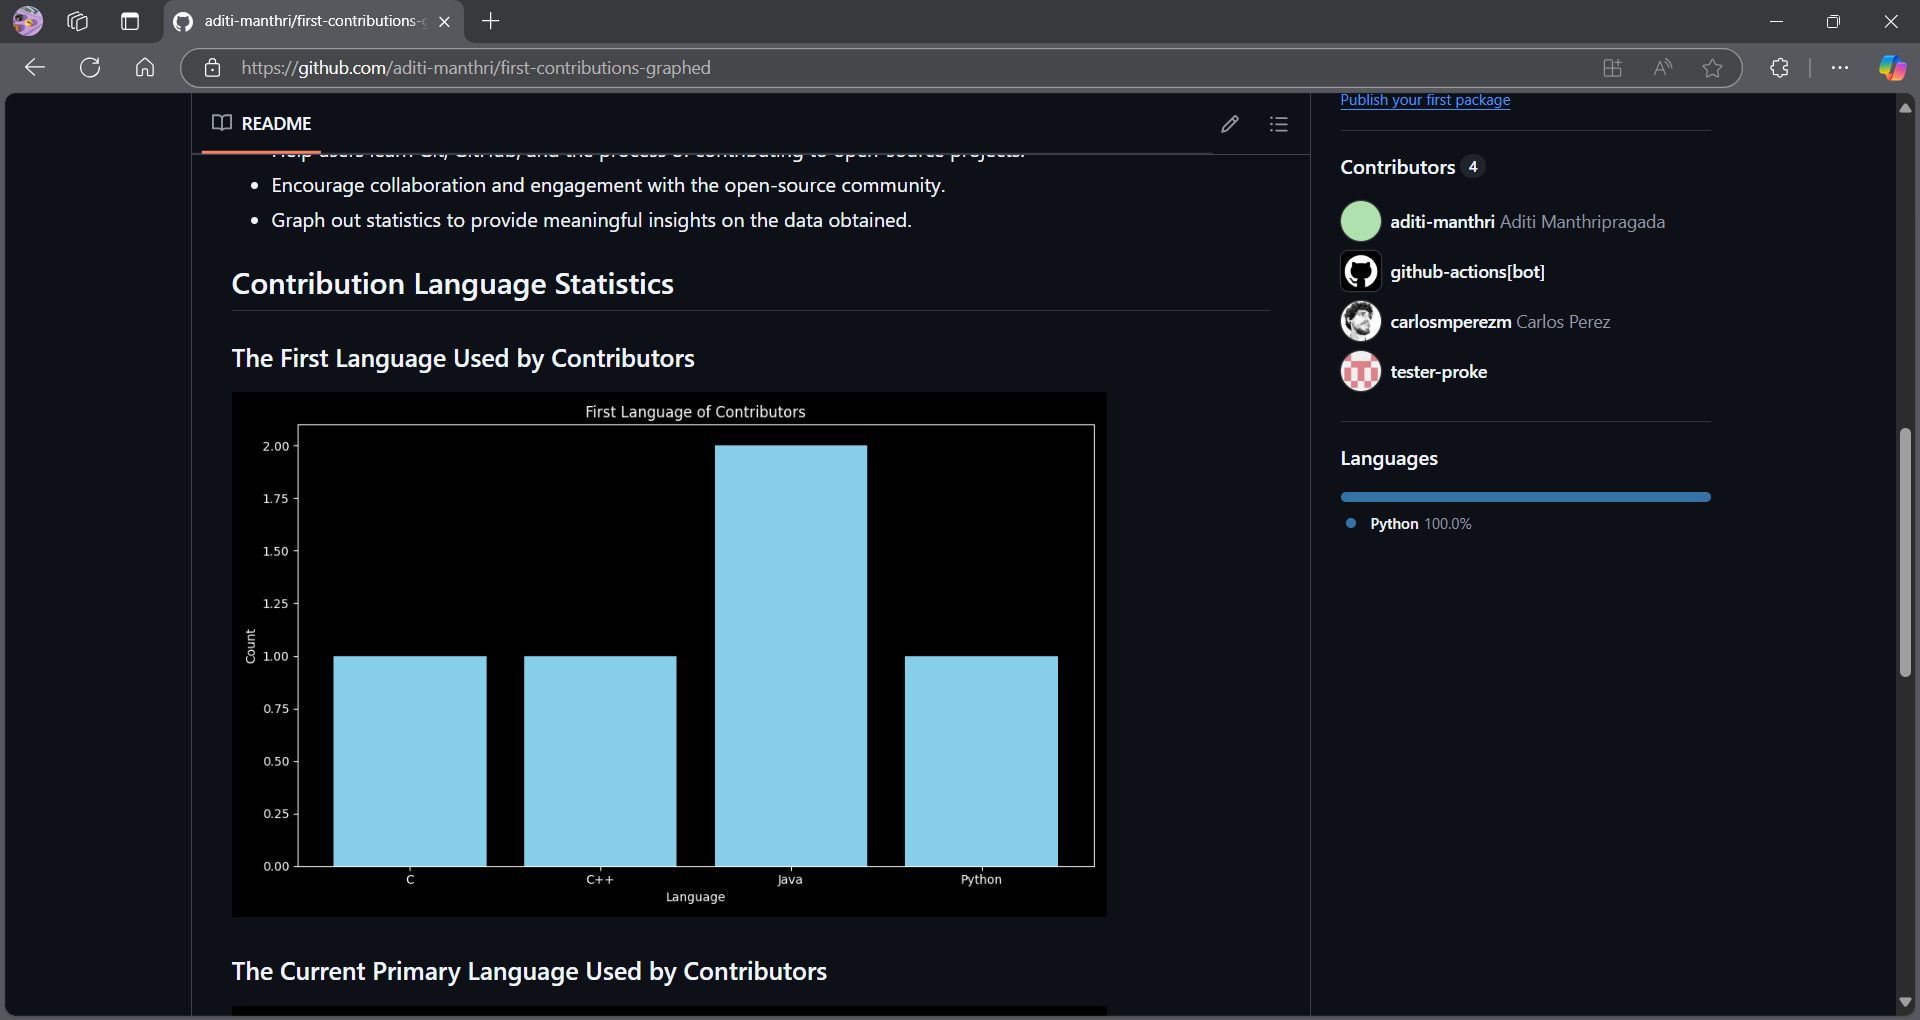Open a new browser tab
Screen dimensions: 1920x1020
490,21
